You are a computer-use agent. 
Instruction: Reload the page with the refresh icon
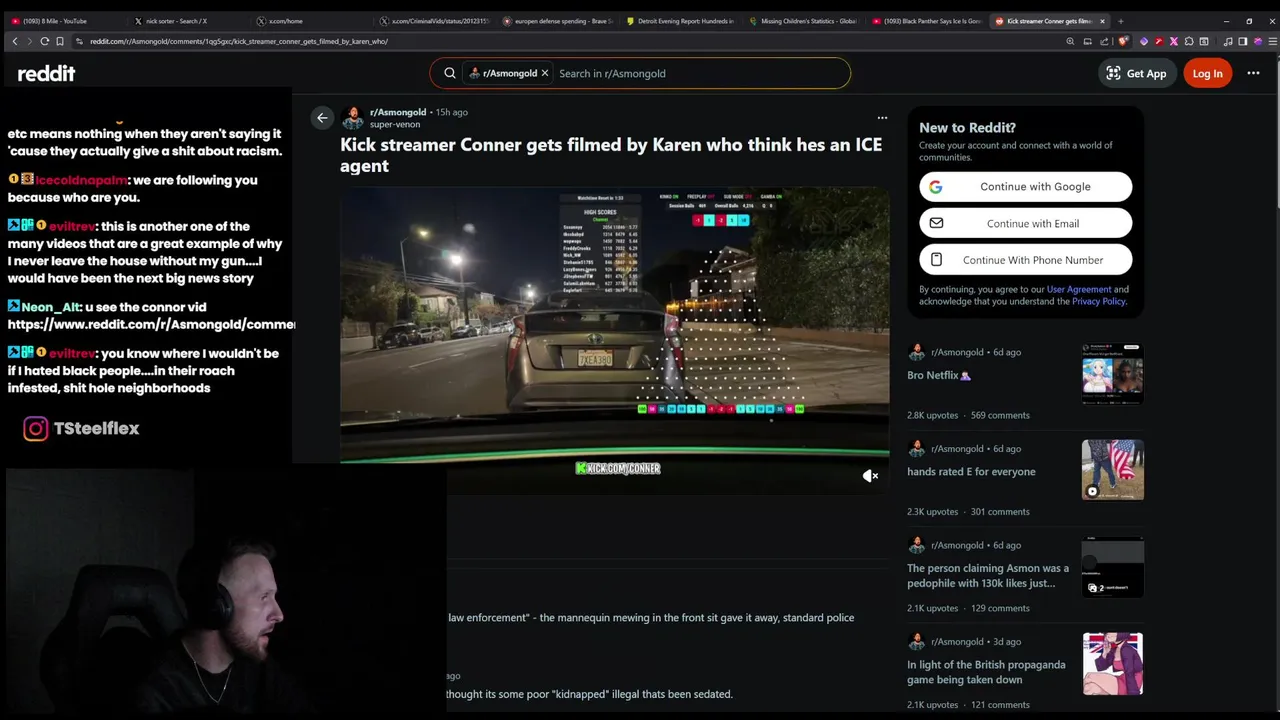pos(45,41)
